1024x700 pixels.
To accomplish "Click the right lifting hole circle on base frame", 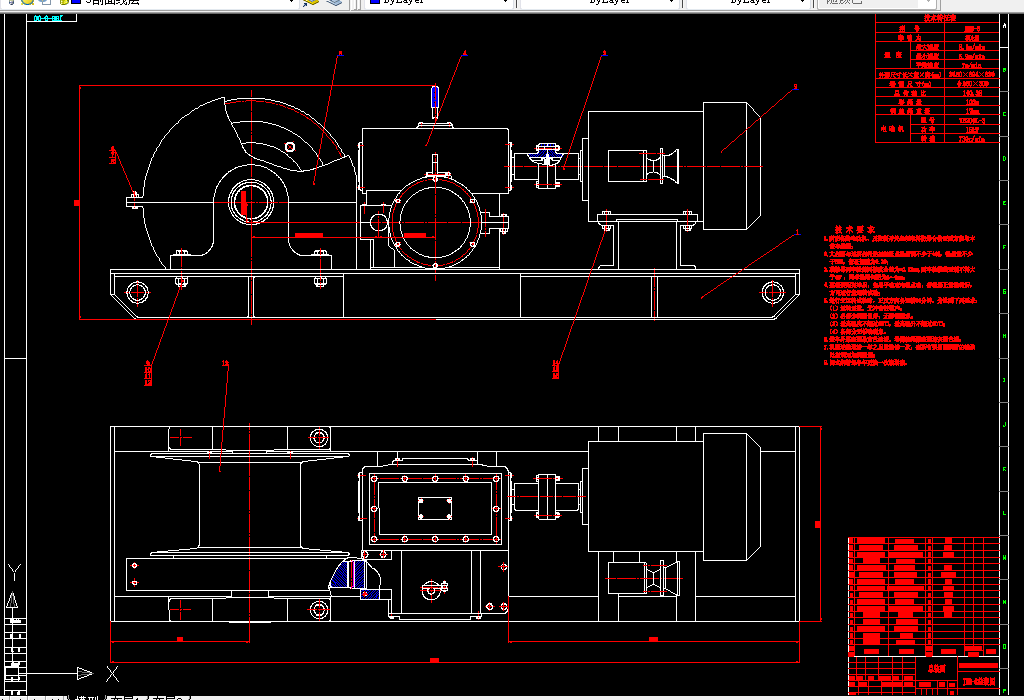I will (773, 292).
